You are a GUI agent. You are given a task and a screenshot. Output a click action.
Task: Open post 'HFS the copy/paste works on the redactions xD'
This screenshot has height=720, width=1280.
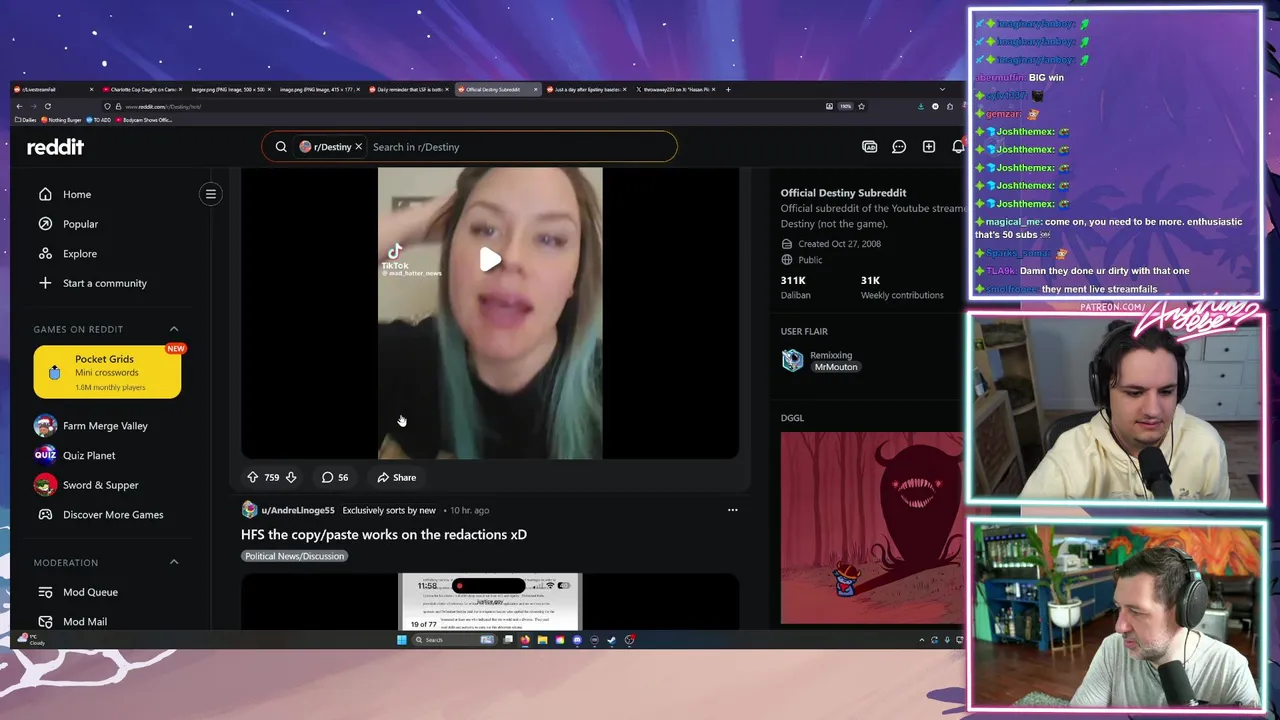click(x=384, y=535)
